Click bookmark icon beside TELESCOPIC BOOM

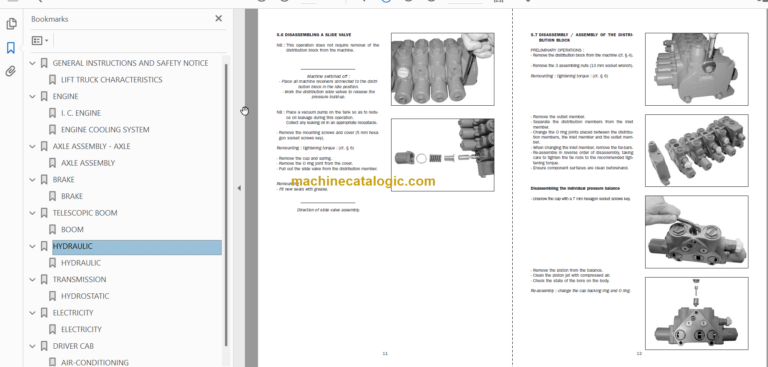[44, 213]
